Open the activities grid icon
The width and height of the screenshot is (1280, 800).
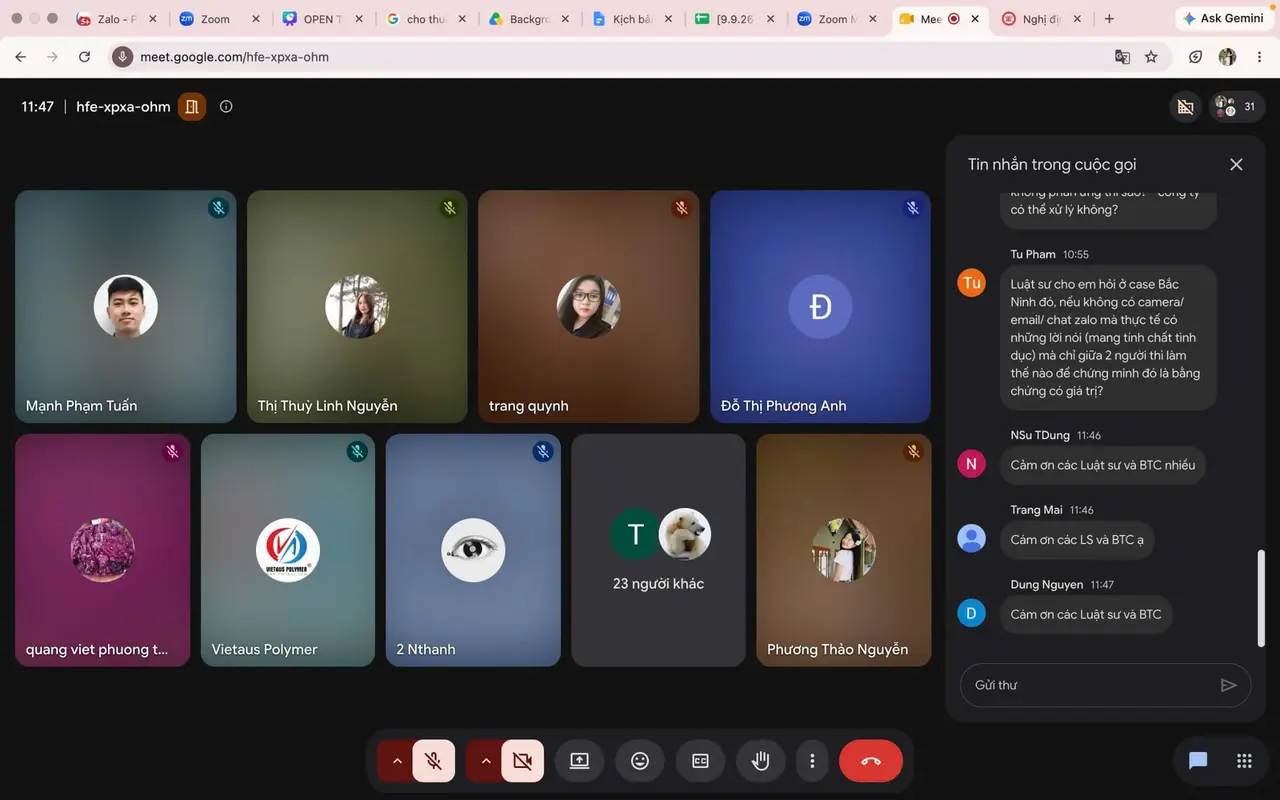(x=1244, y=761)
